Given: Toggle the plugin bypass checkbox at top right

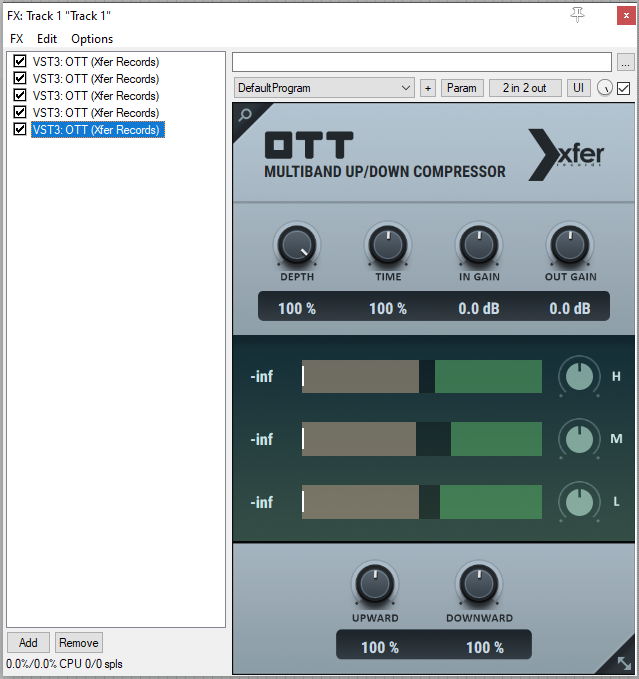Looking at the screenshot, I should click(x=624, y=88).
